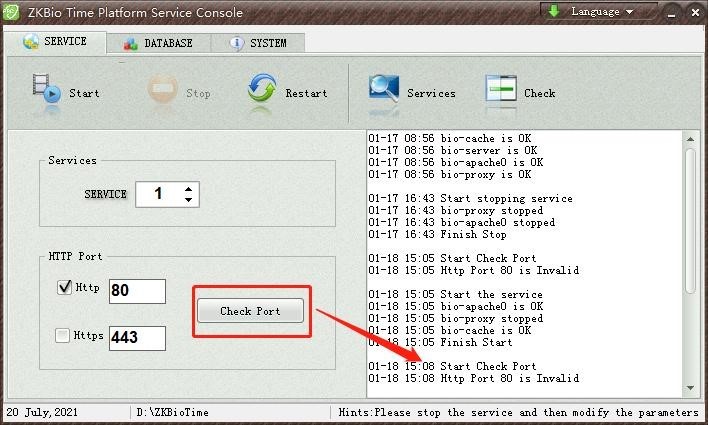Viewport: 708px width, 425px height.
Task: Click the ZKBio app logo in title bar
Action: point(13,12)
